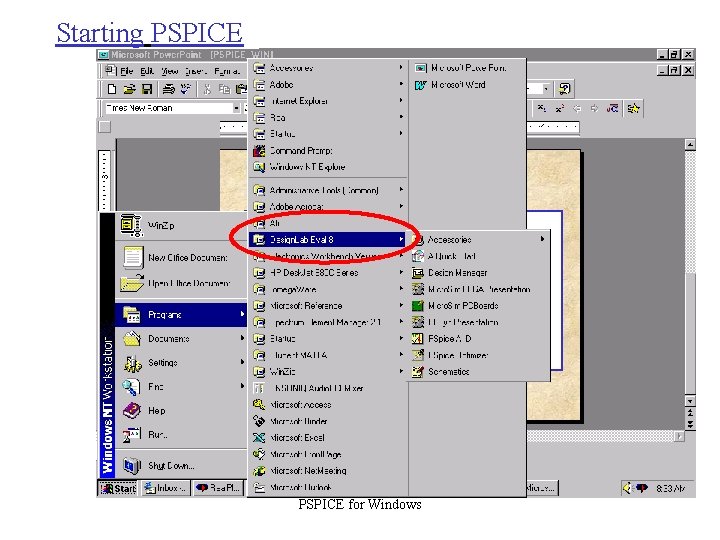Open the DesignLab Eval 8 program group
The image size is (720, 540).
pyautogui.click(x=328, y=239)
